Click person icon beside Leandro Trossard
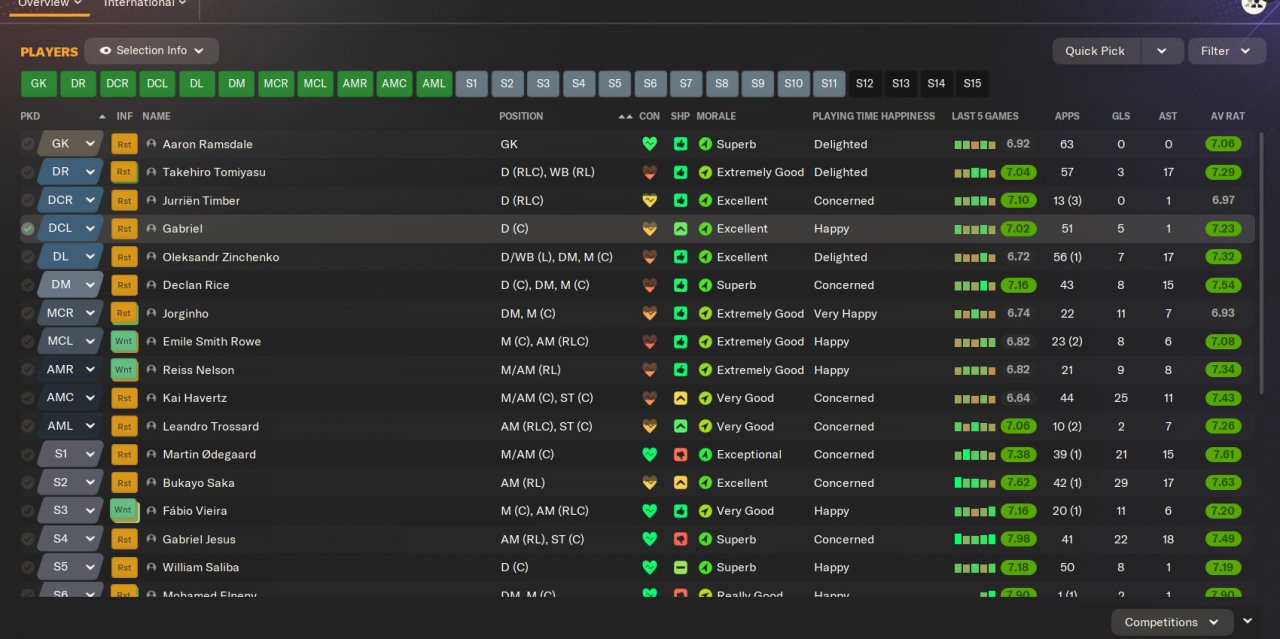The height and width of the screenshot is (639, 1280). click(152, 426)
